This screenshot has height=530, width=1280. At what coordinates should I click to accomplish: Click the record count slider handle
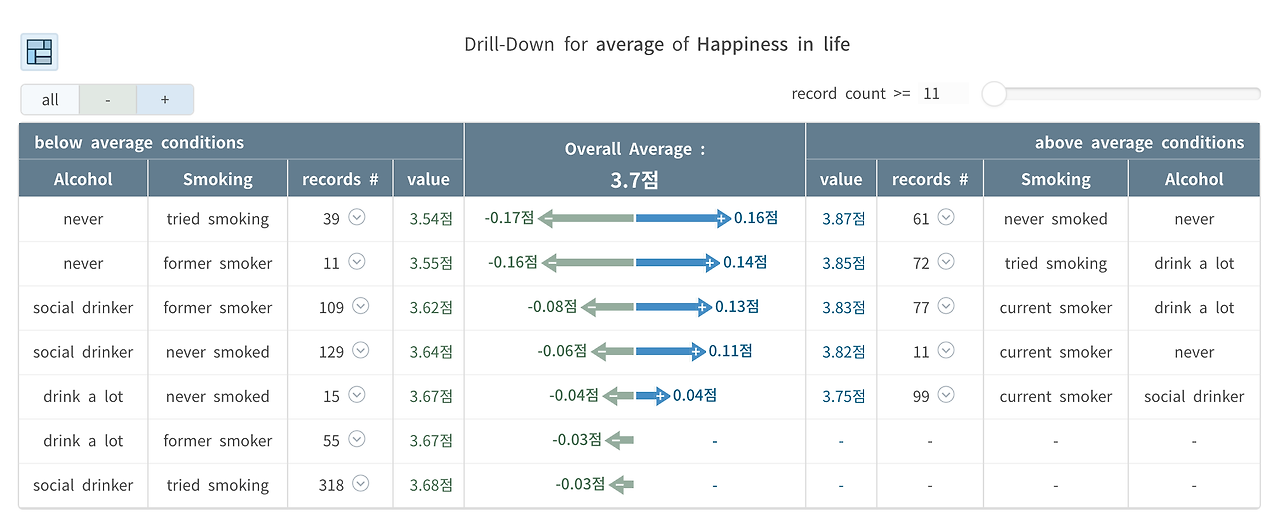pos(994,94)
